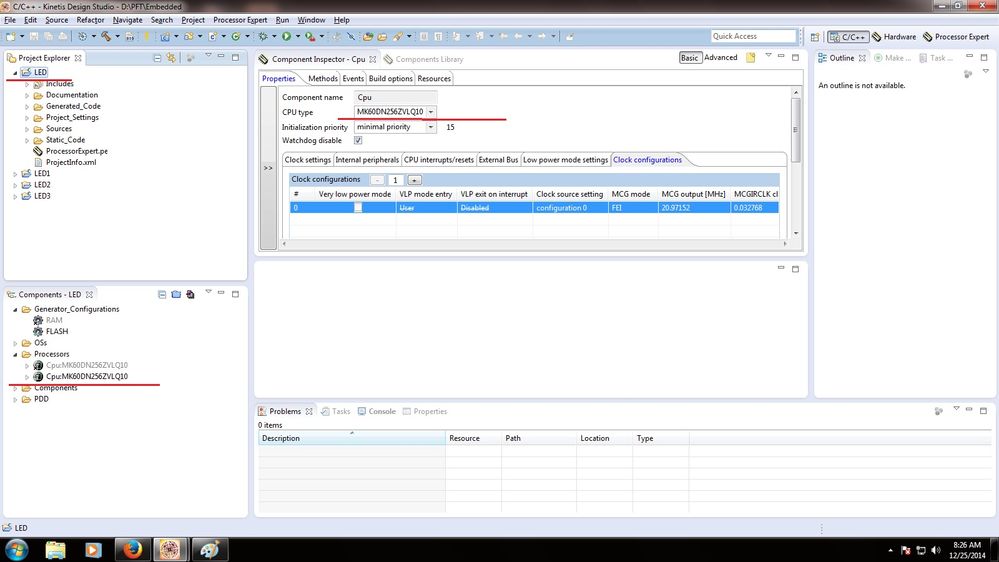Viewport: 999px width, 562px height.
Task: Click clock configuration row MCG mode FEI
Action: (x=633, y=208)
